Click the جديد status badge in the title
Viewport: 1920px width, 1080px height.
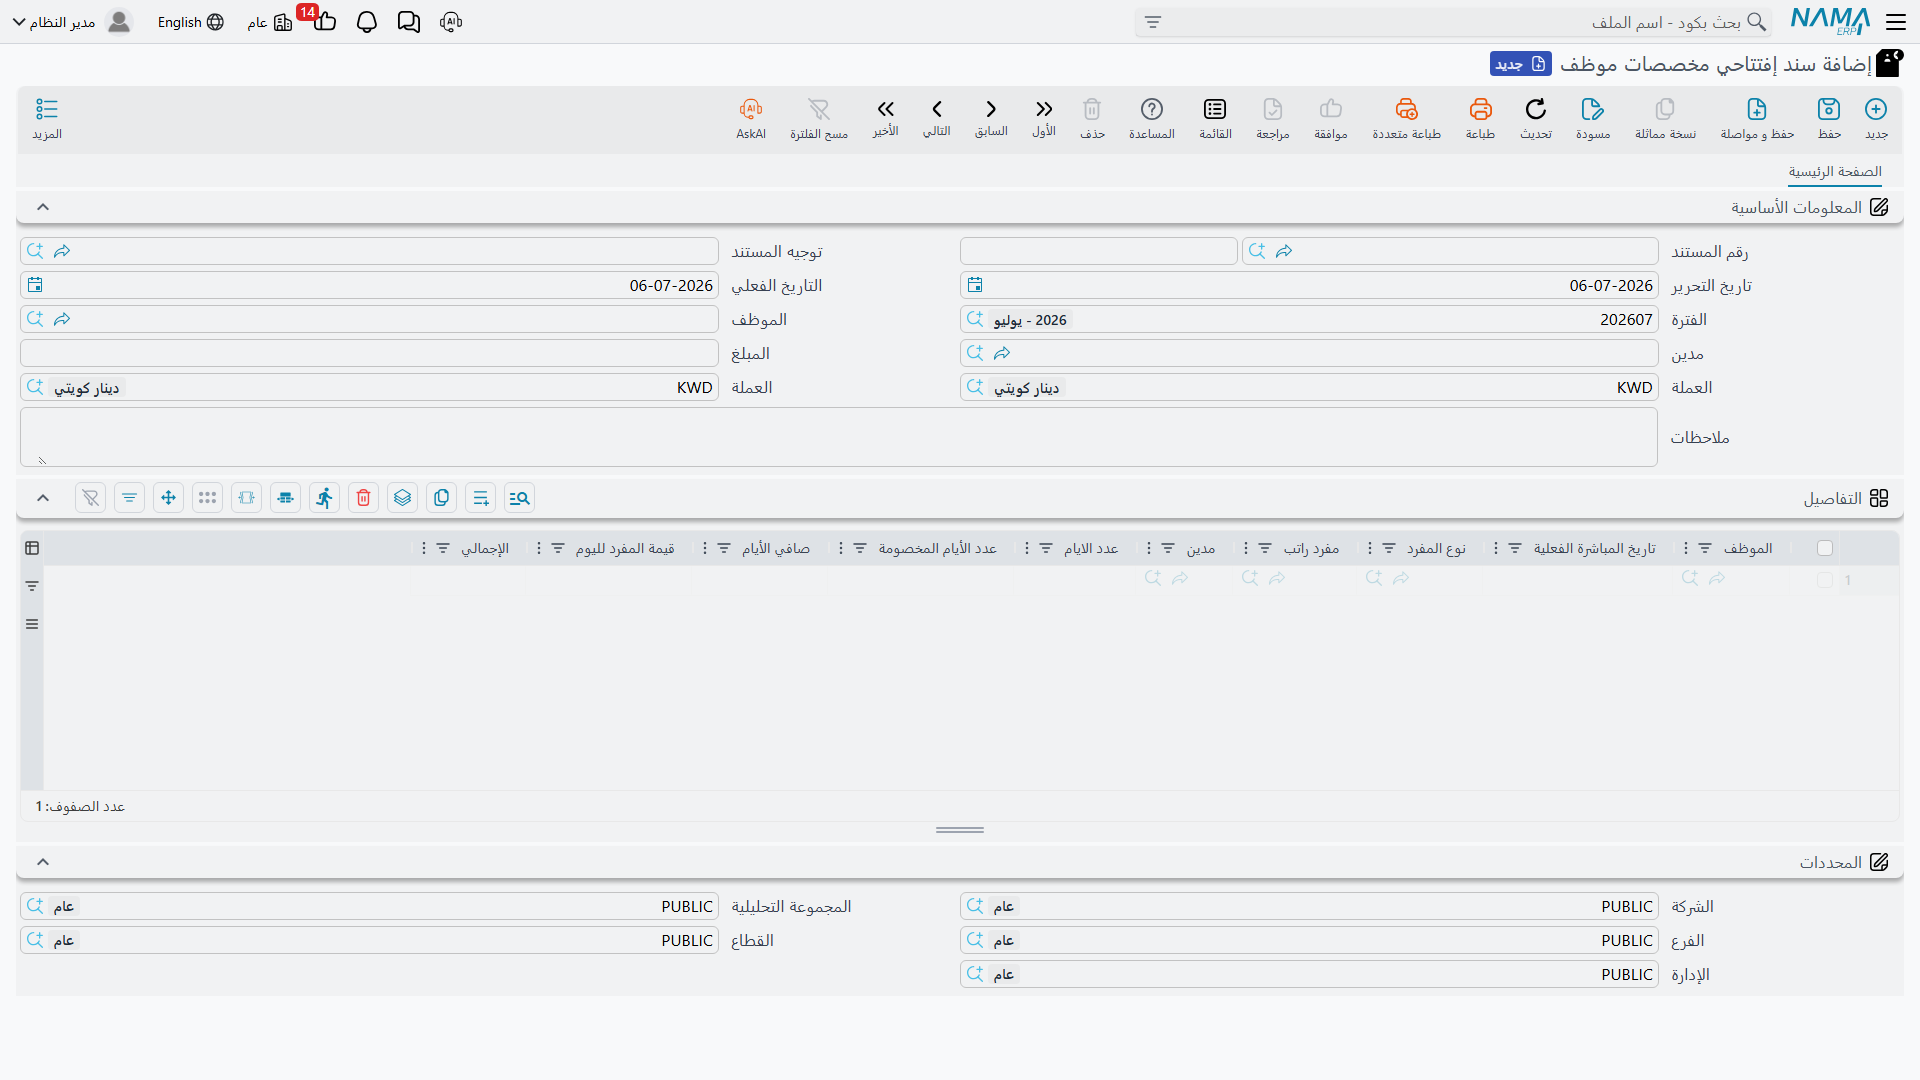pyautogui.click(x=1520, y=64)
